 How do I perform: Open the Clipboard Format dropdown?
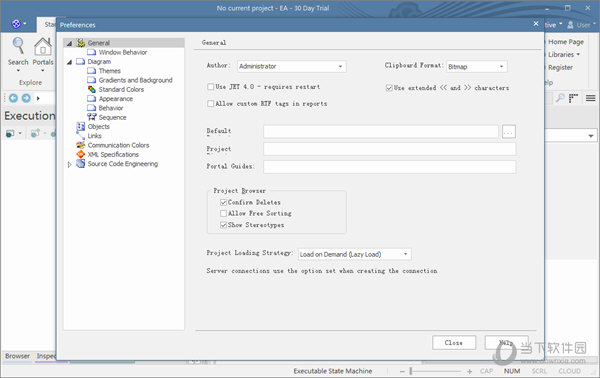pos(501,67)
